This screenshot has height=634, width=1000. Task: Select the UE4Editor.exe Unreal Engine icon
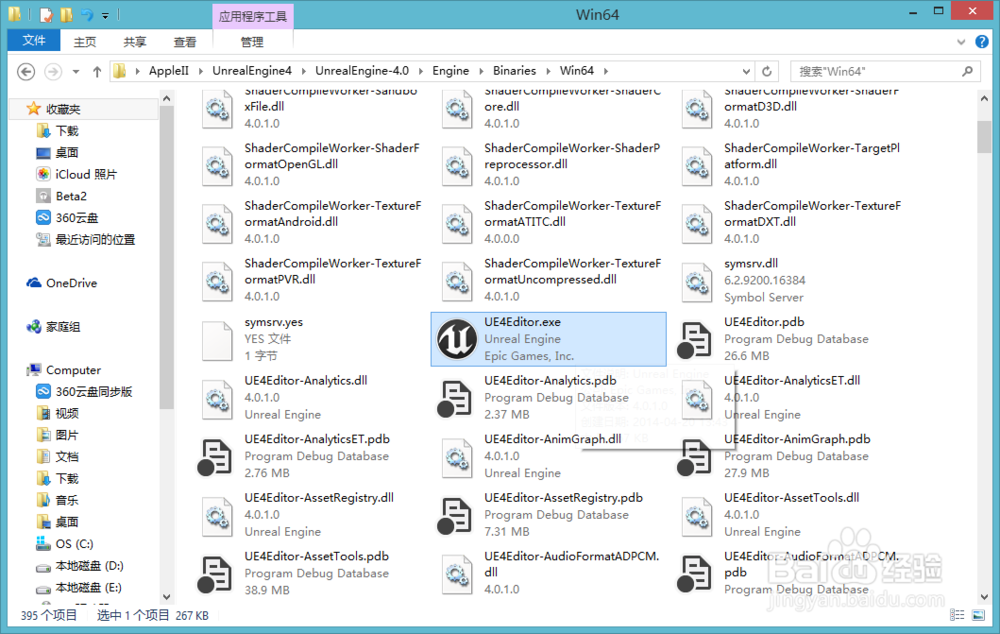coord(457,339)
